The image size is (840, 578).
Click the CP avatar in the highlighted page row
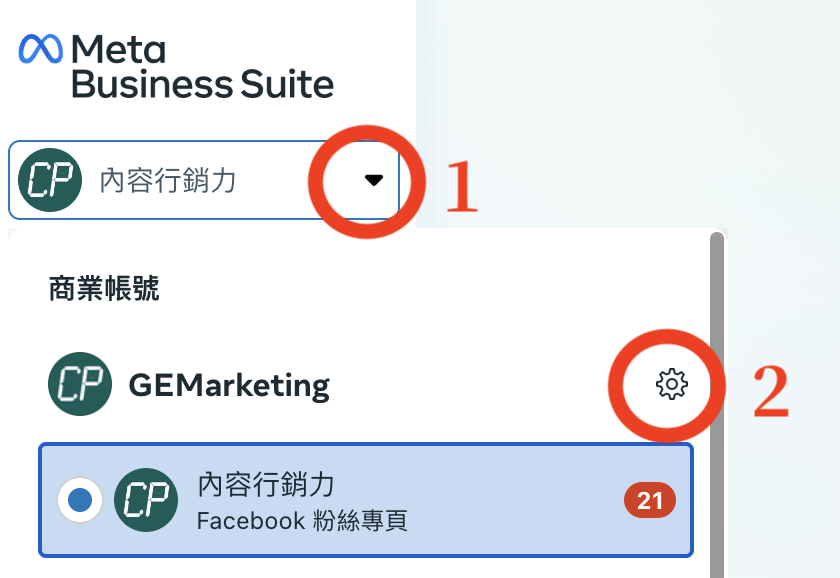click(146, 500)
